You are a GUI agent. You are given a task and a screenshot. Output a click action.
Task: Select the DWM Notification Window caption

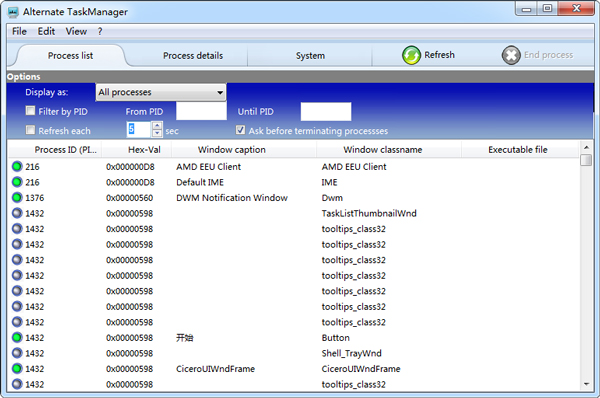point(232,197)
